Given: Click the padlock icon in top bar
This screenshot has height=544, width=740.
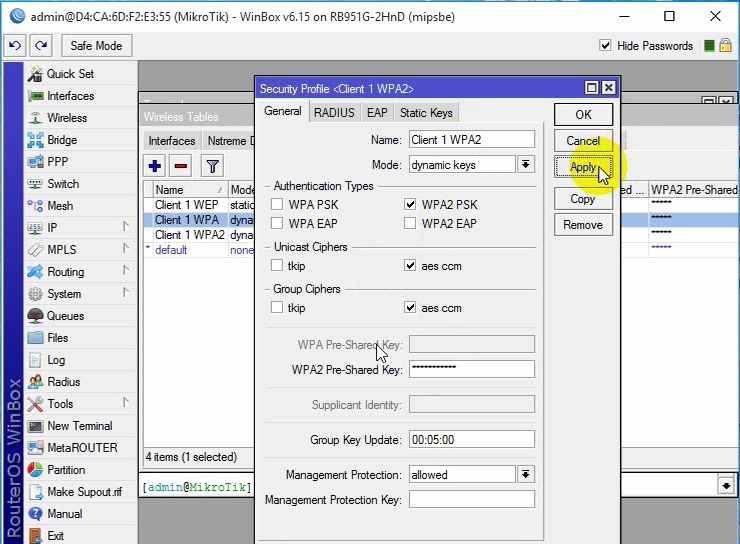Looking at the screenshot, I should click(725, 46).
